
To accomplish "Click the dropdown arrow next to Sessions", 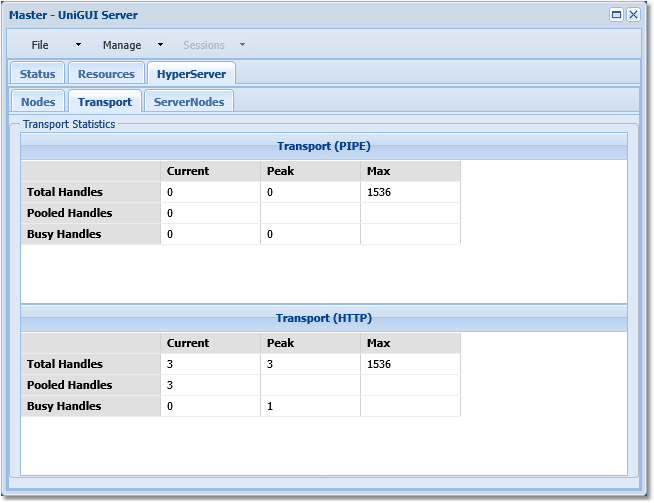I will [242, 45].
